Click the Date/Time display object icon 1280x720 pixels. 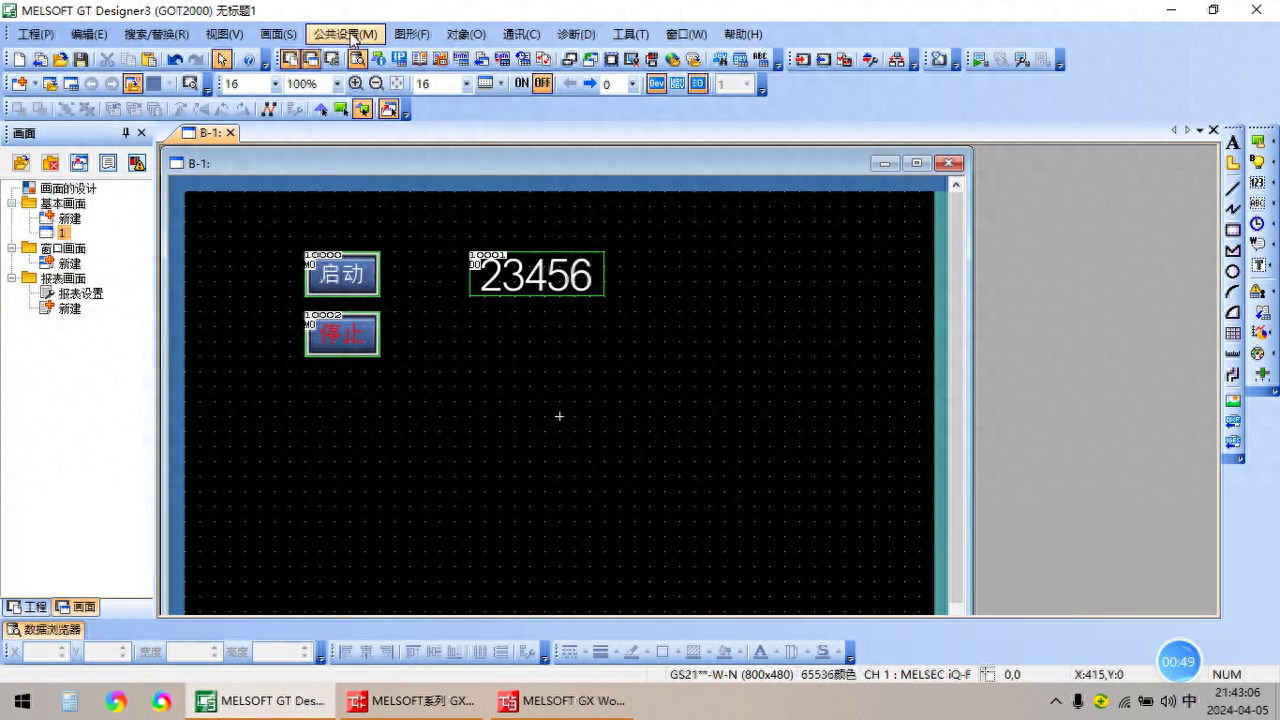pos(1258,224)
